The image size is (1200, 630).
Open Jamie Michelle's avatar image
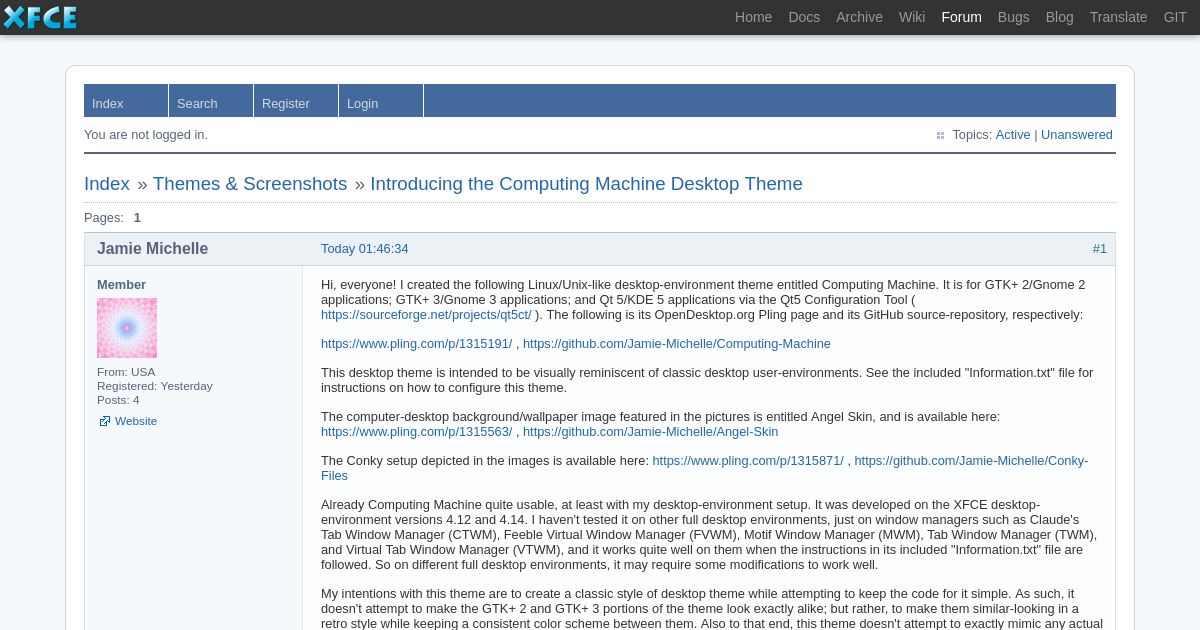click(127, 328)
